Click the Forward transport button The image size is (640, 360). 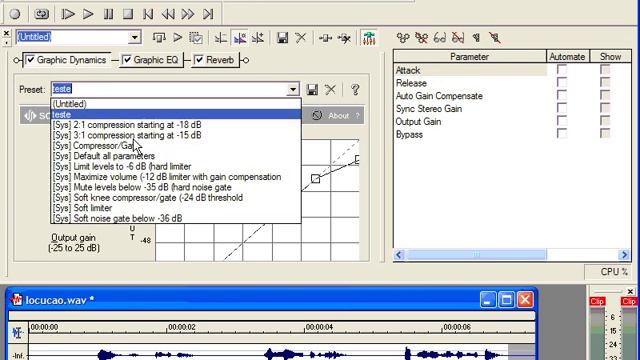(188, 14)
